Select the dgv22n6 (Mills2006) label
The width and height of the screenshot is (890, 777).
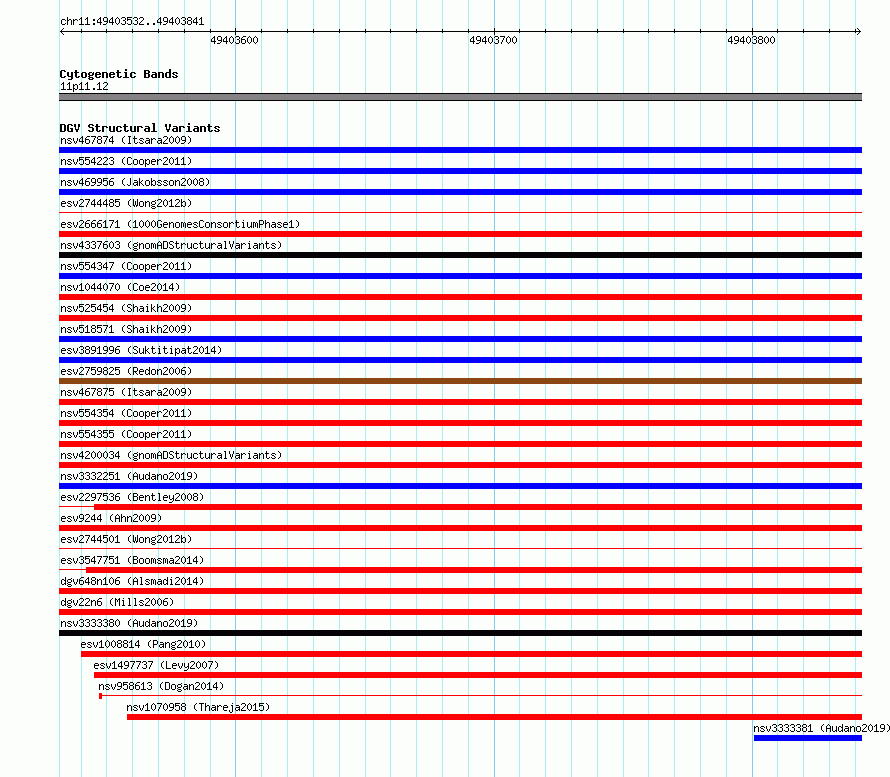pos(117,602)
